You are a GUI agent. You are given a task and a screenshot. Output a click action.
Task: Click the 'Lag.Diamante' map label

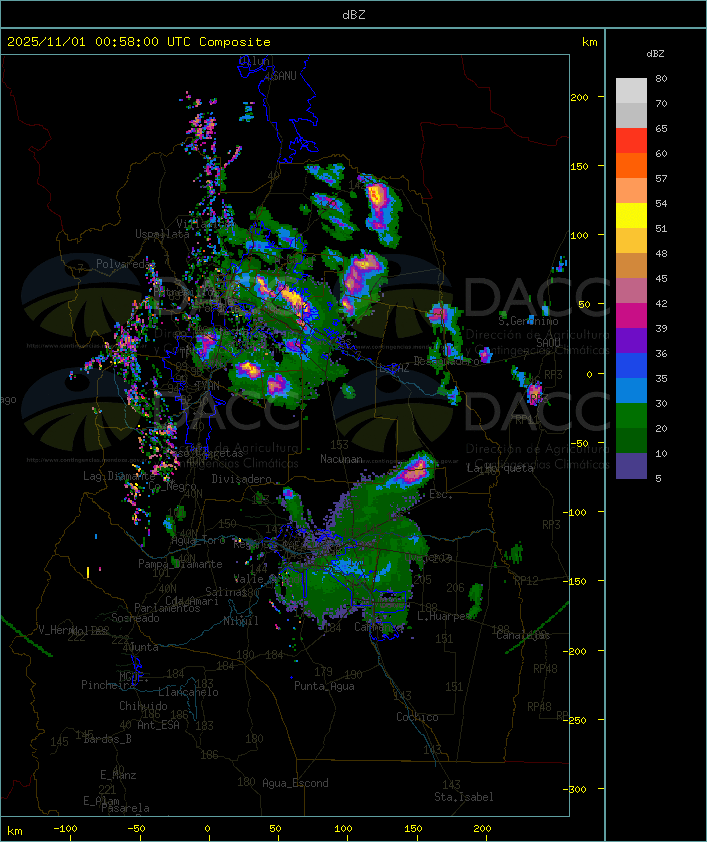[x=119, y=476]
